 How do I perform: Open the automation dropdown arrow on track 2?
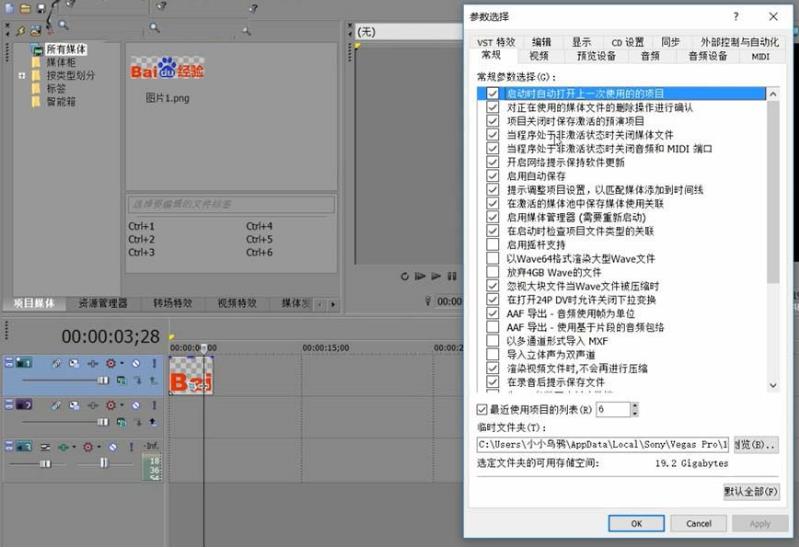(x=122, y=405)
